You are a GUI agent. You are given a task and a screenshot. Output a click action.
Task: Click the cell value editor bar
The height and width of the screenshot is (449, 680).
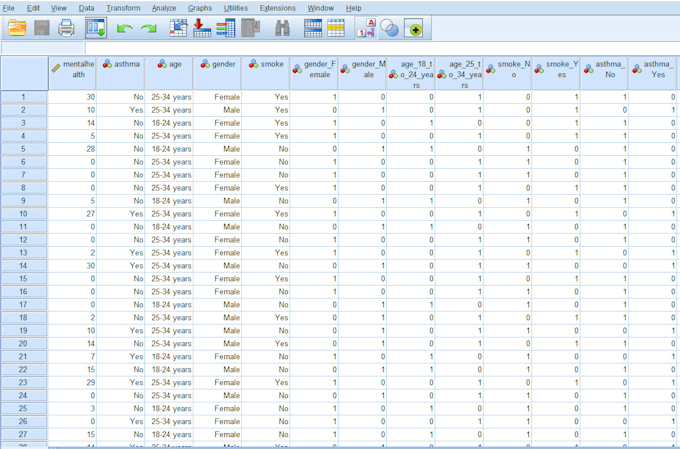pyautogui.click(x=382, y=48)
